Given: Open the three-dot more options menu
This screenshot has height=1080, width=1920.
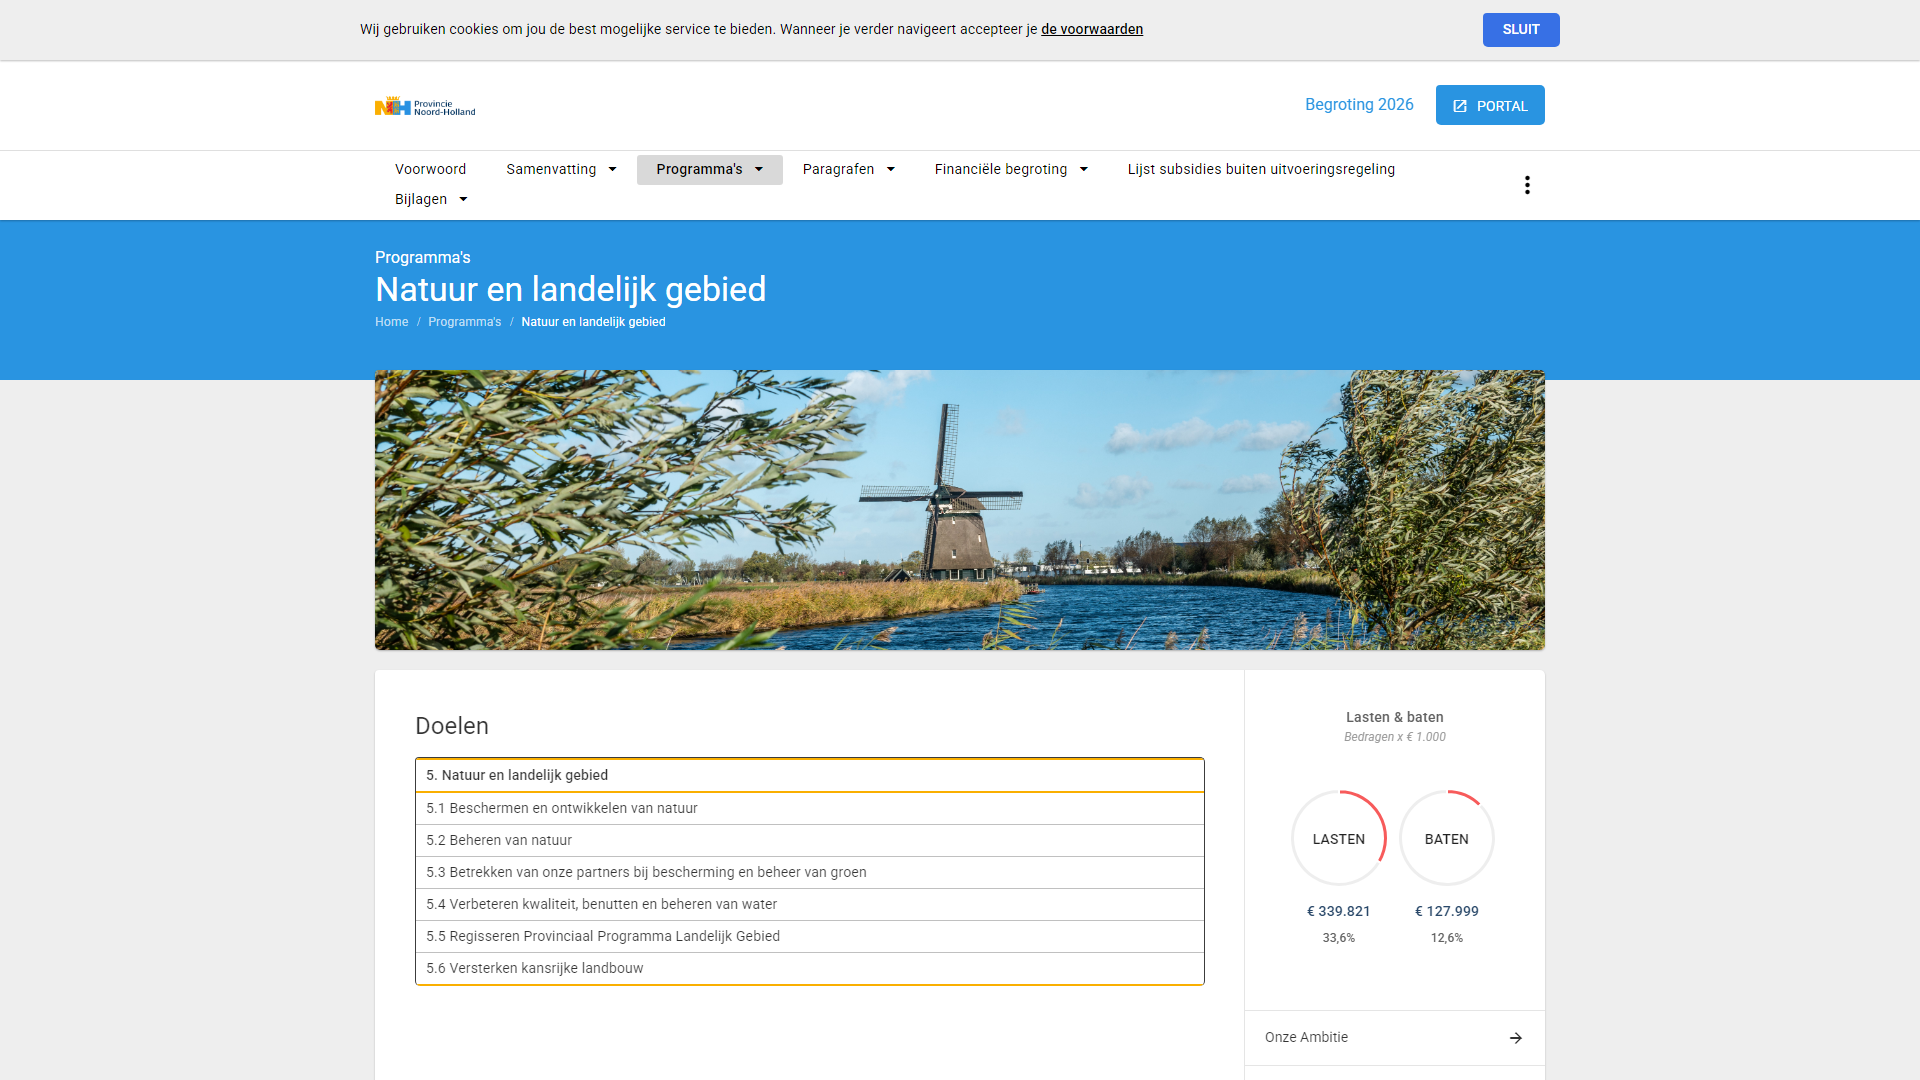Looking at the screenshot, I should pos(1527,185).
